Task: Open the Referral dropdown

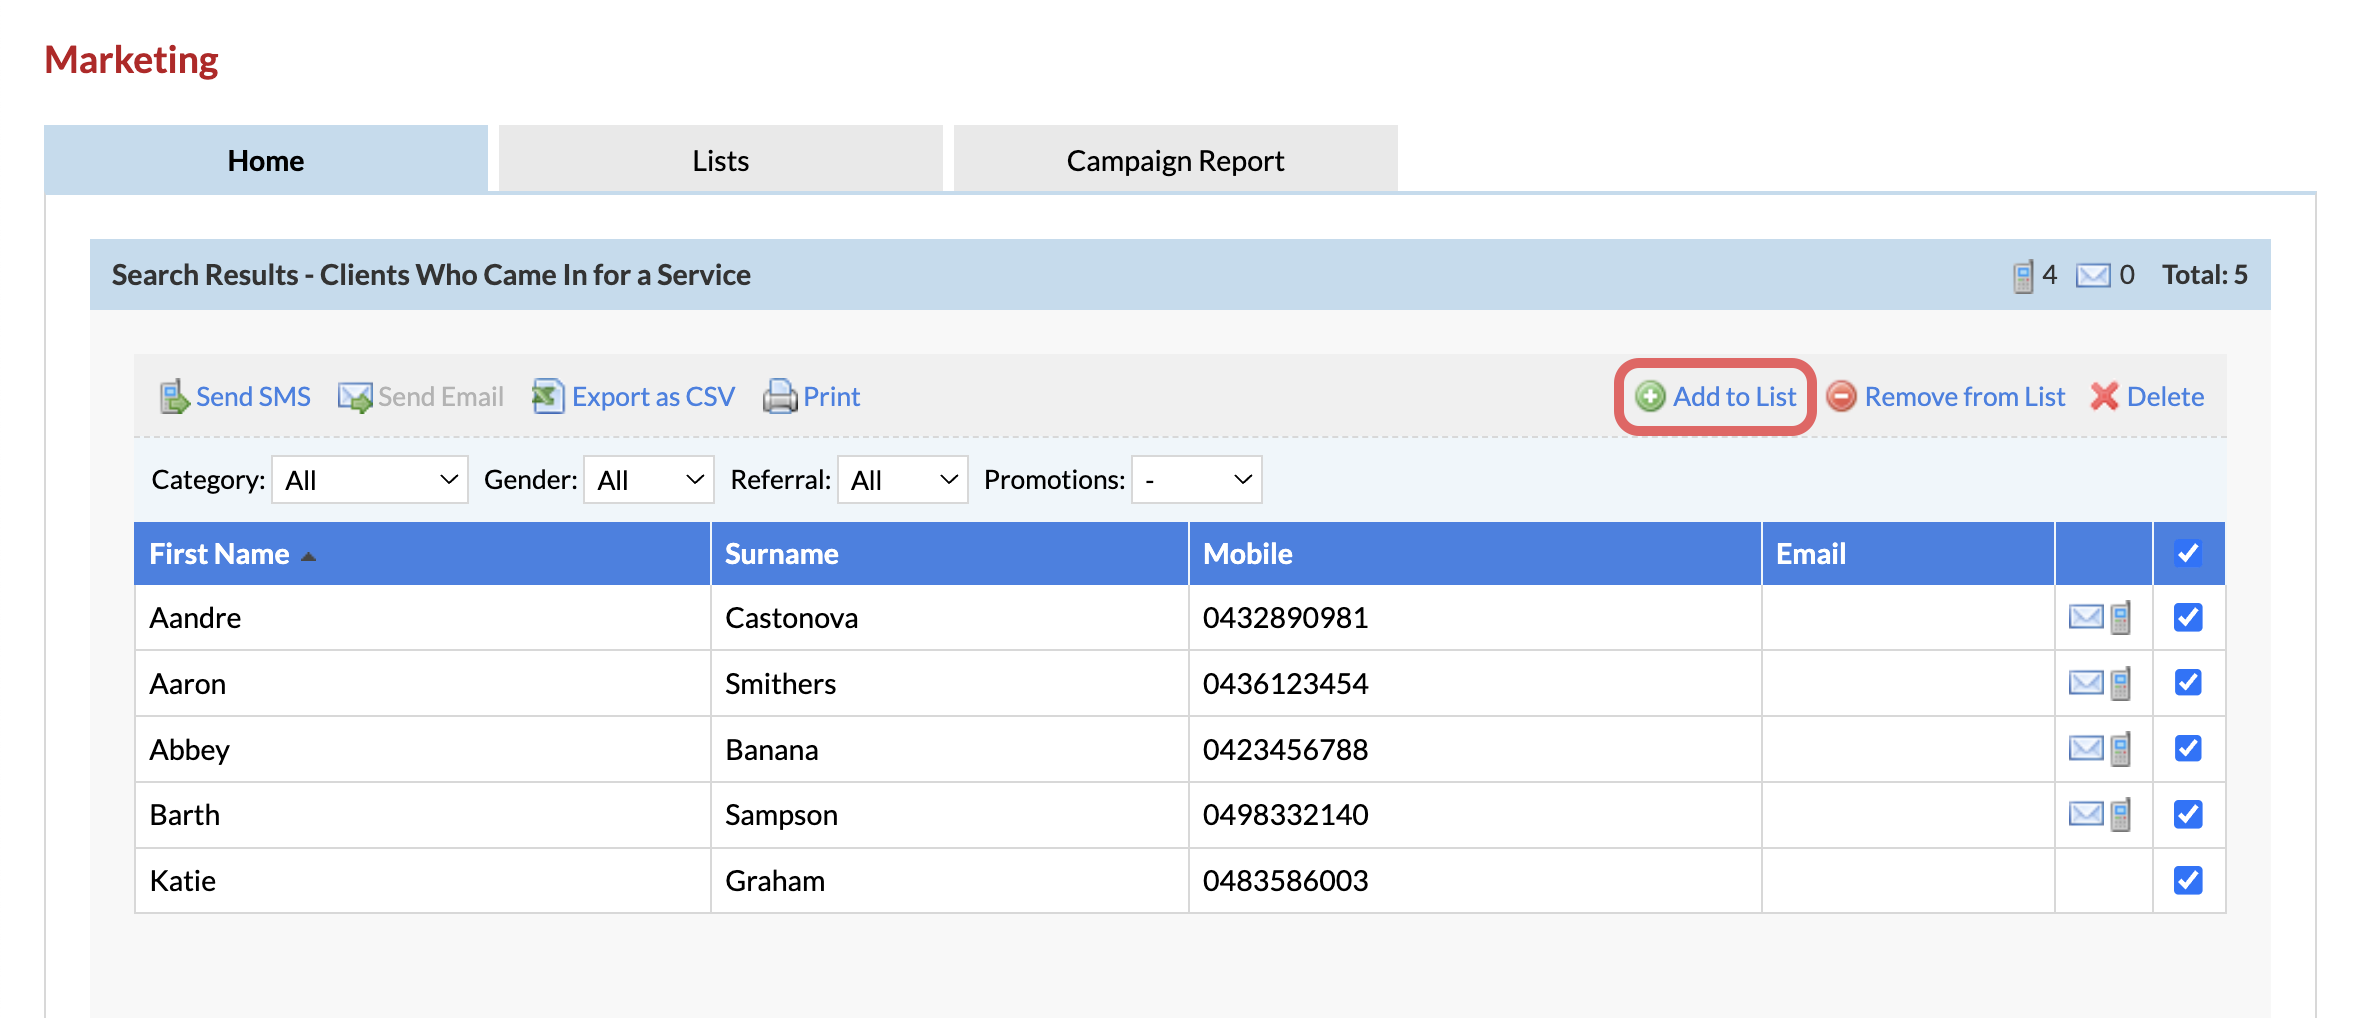Action: [902, 480]
